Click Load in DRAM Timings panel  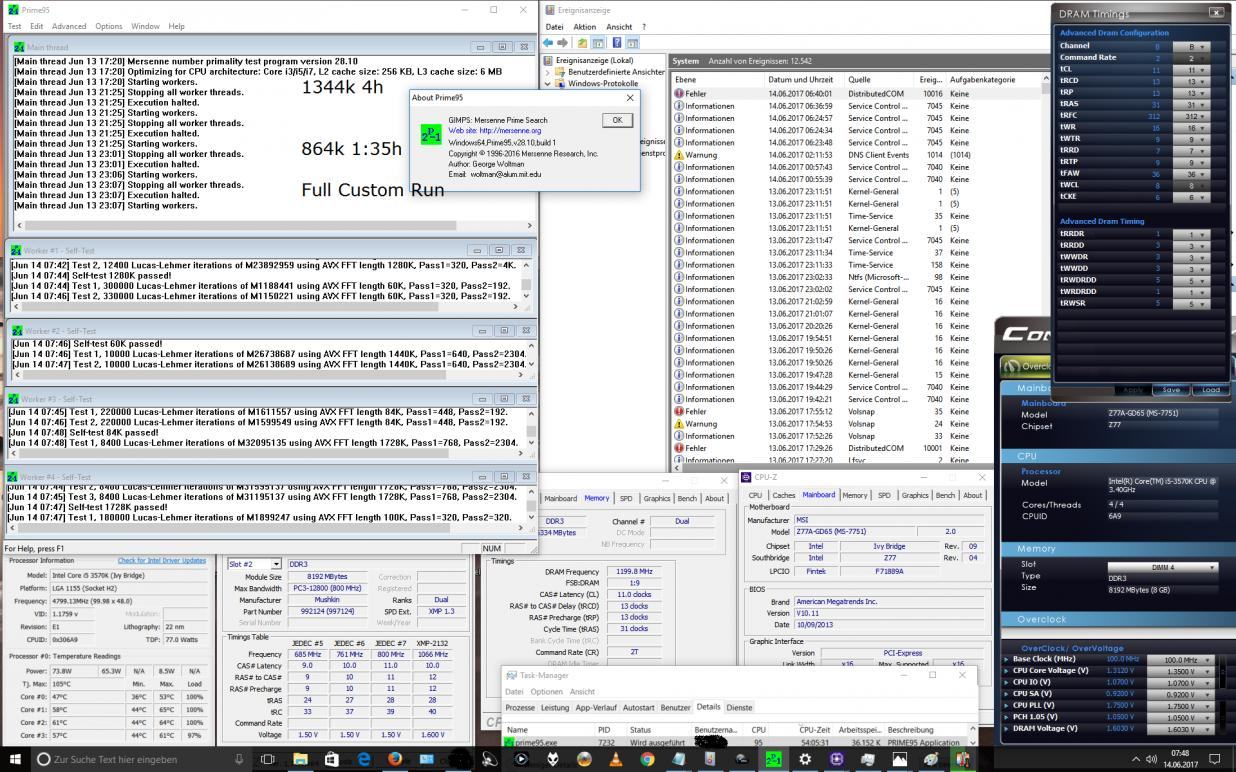(1210, 389)
